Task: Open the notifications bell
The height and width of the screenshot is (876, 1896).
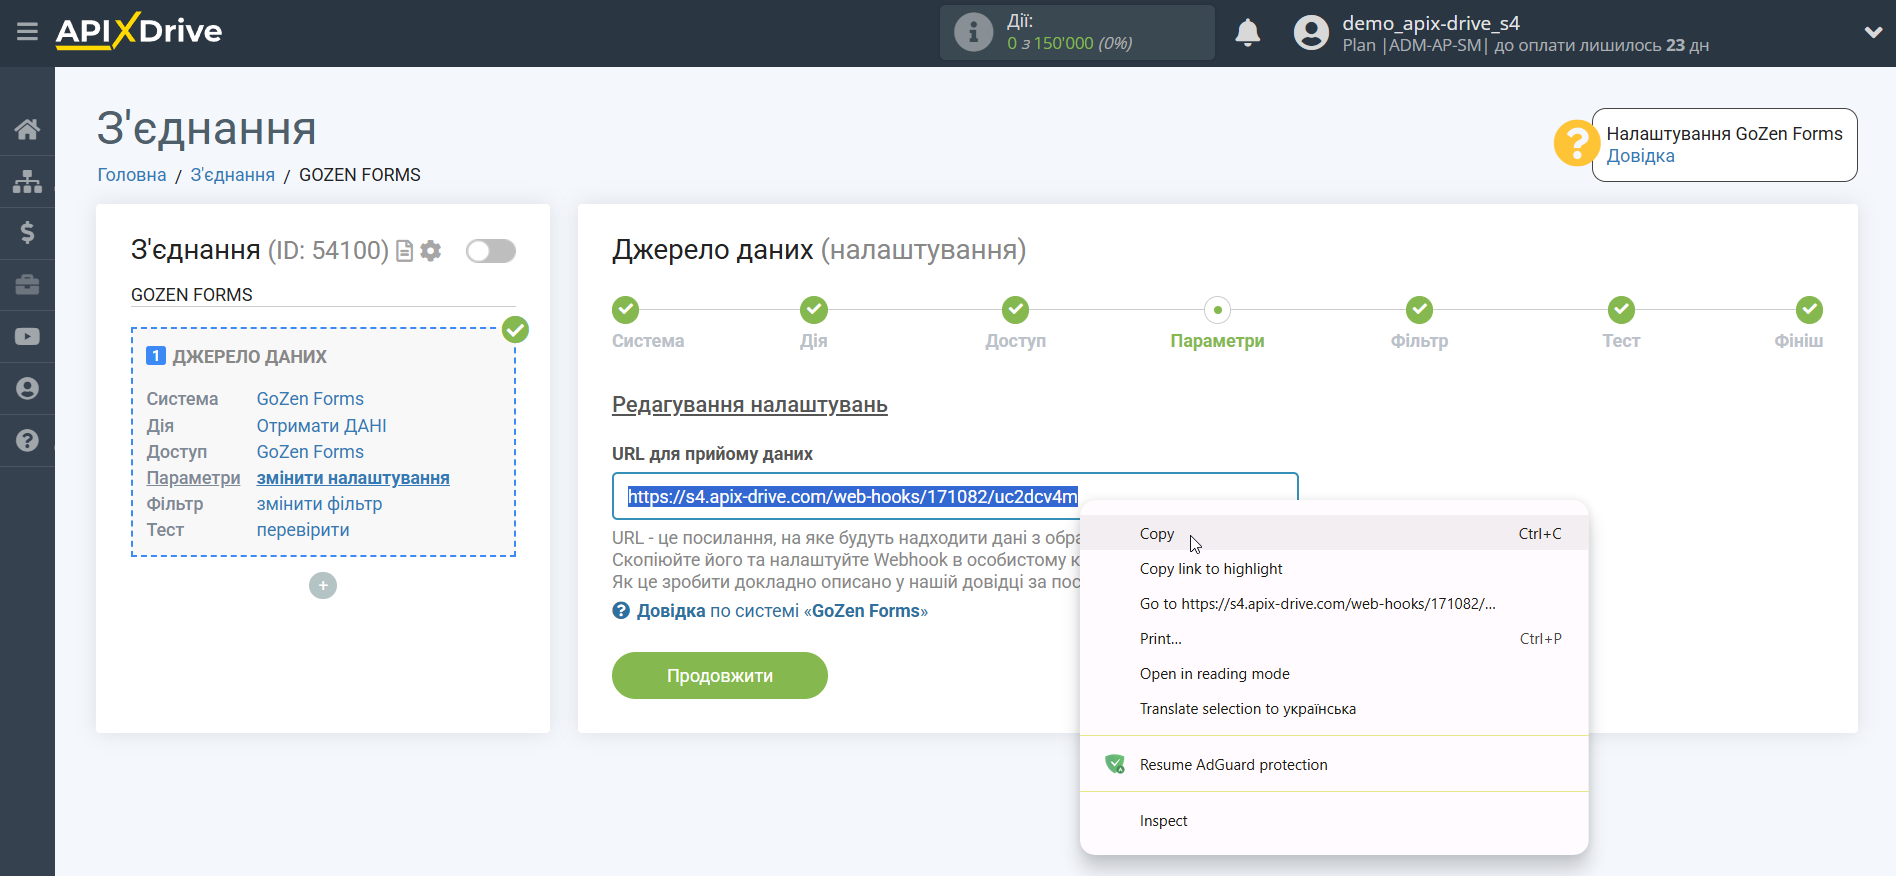Action: coord(1247,33)
